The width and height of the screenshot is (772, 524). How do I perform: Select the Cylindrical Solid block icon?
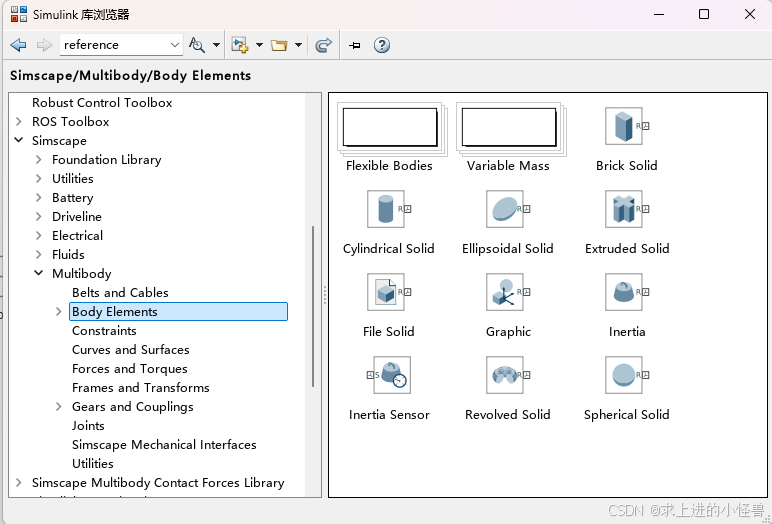point(388,209)
